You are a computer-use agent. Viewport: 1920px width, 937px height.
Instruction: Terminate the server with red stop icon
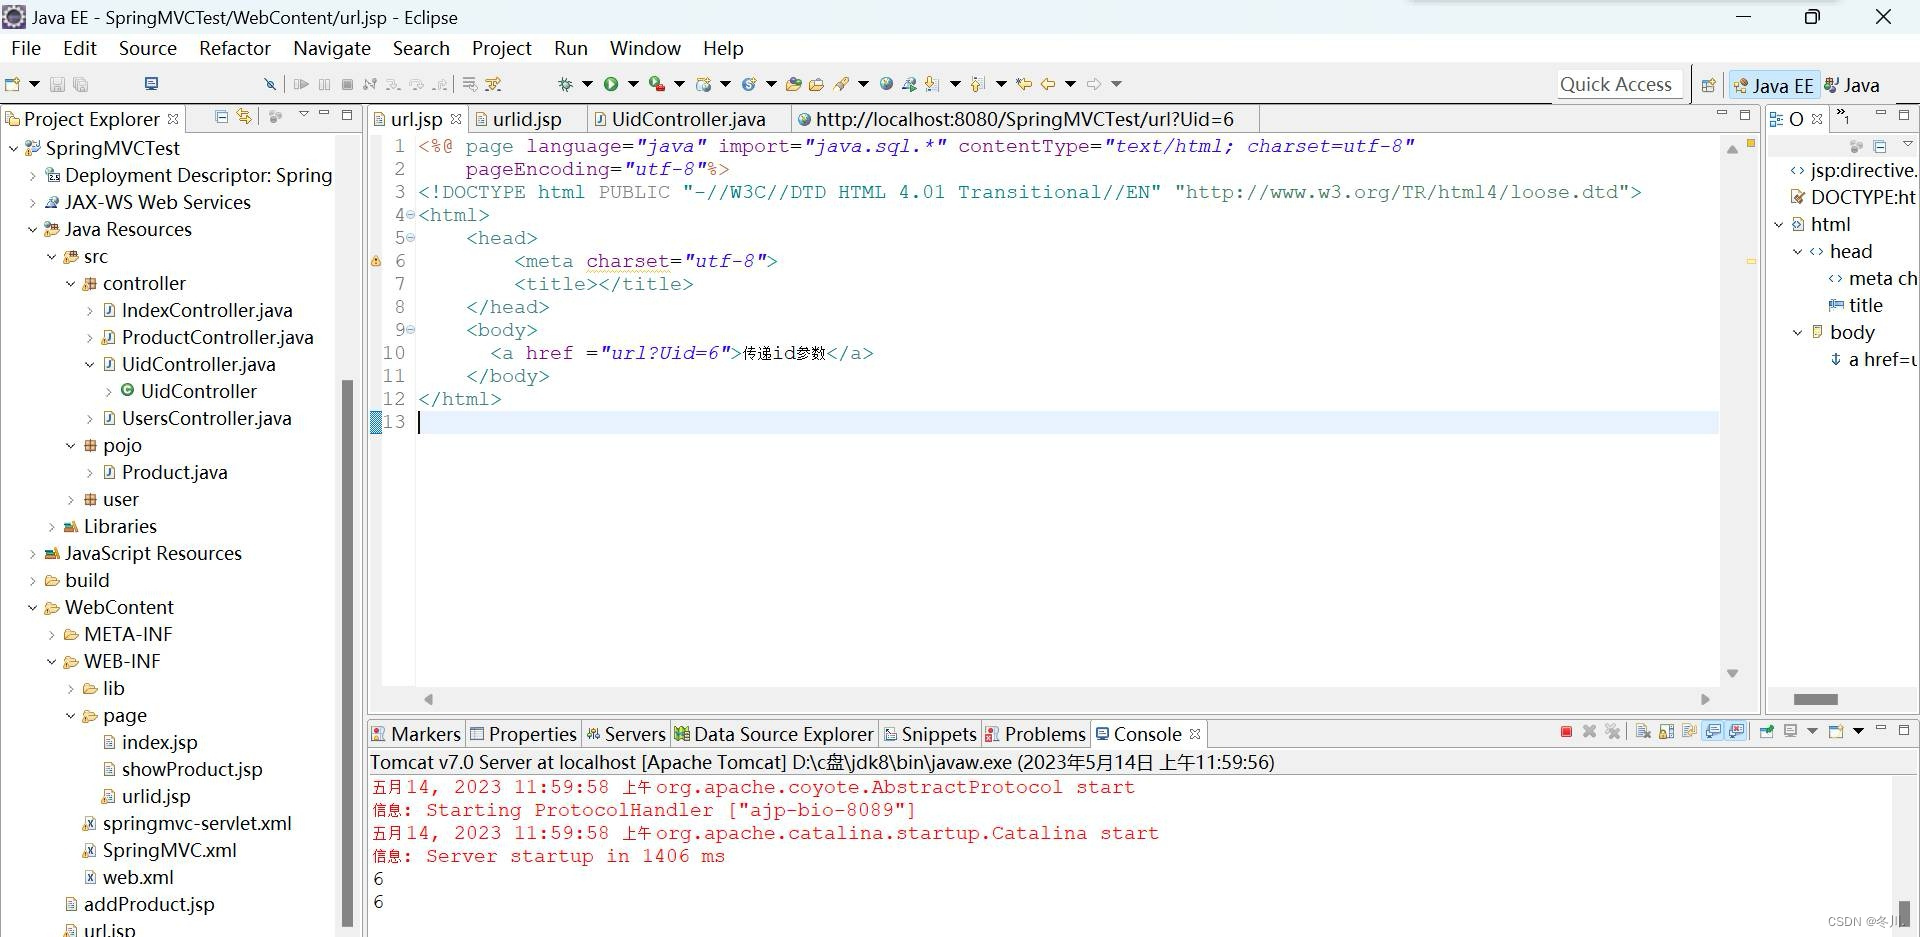click(1566, 732)
